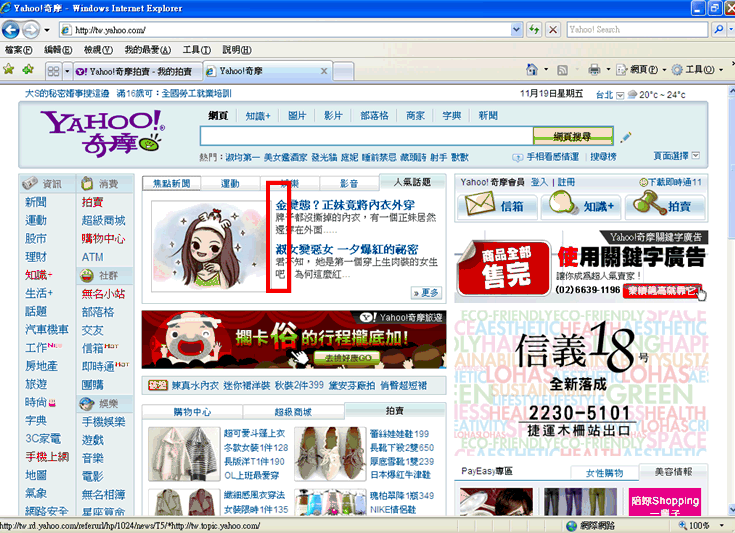The image size is (735, 533).
Task: Open the address bar history dropdown
Action: pyautogui.click(x=517, y=30)
